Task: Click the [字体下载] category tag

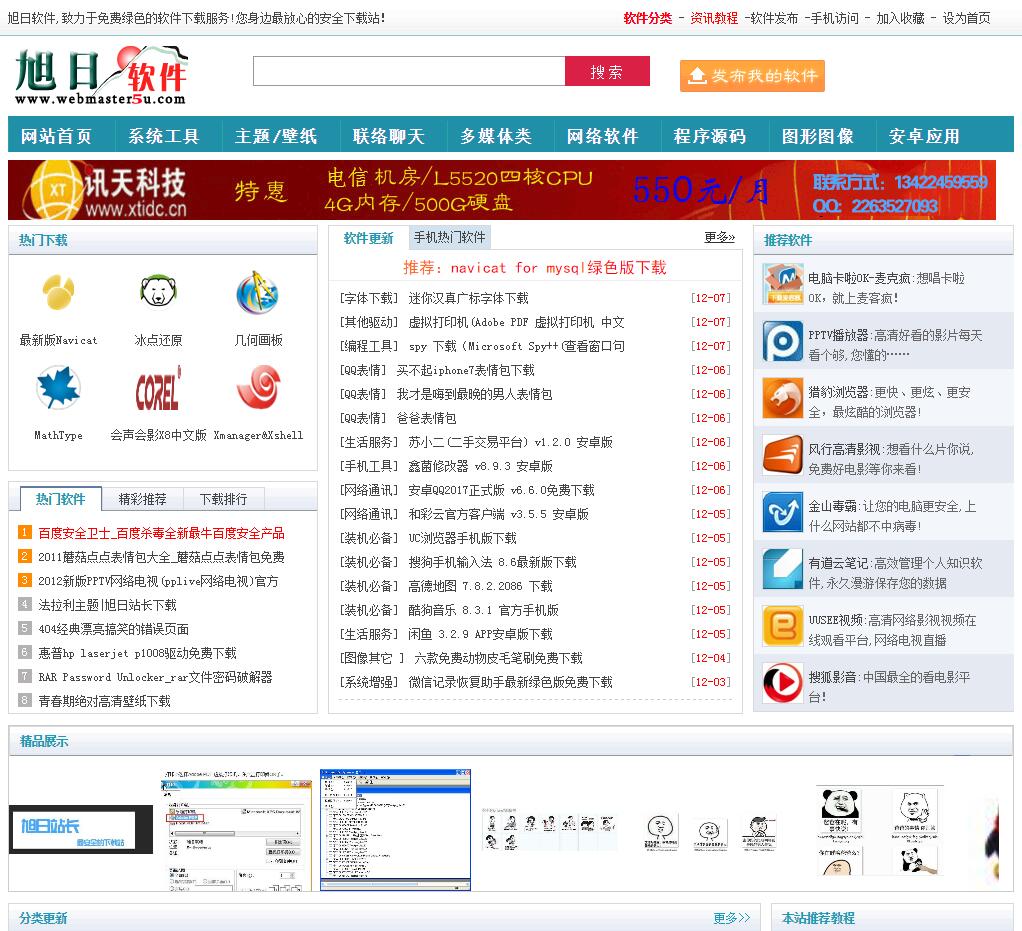Action: (368, 298)
